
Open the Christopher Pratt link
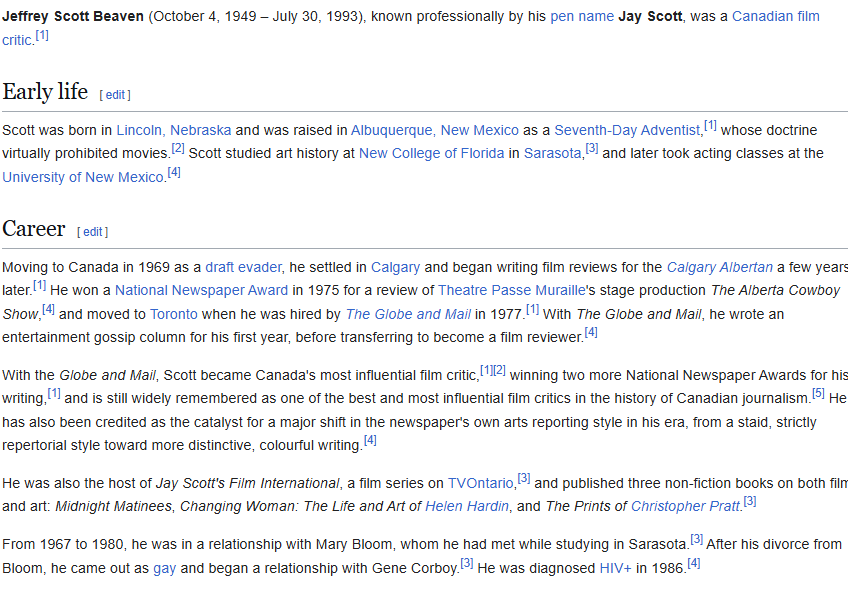point(685,506)
